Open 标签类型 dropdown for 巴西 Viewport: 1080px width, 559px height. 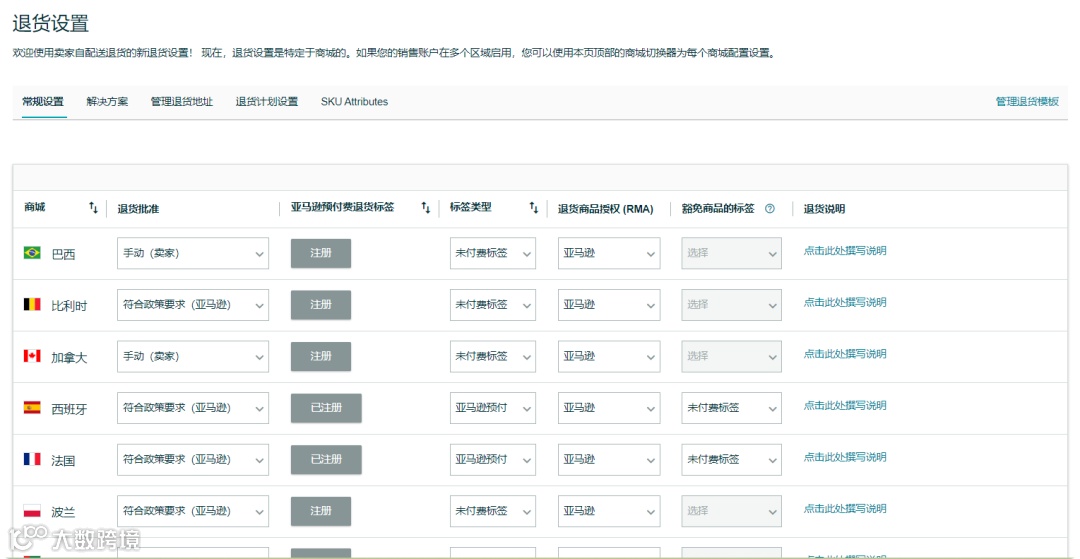pyautogui.click(x=492, y=253)
